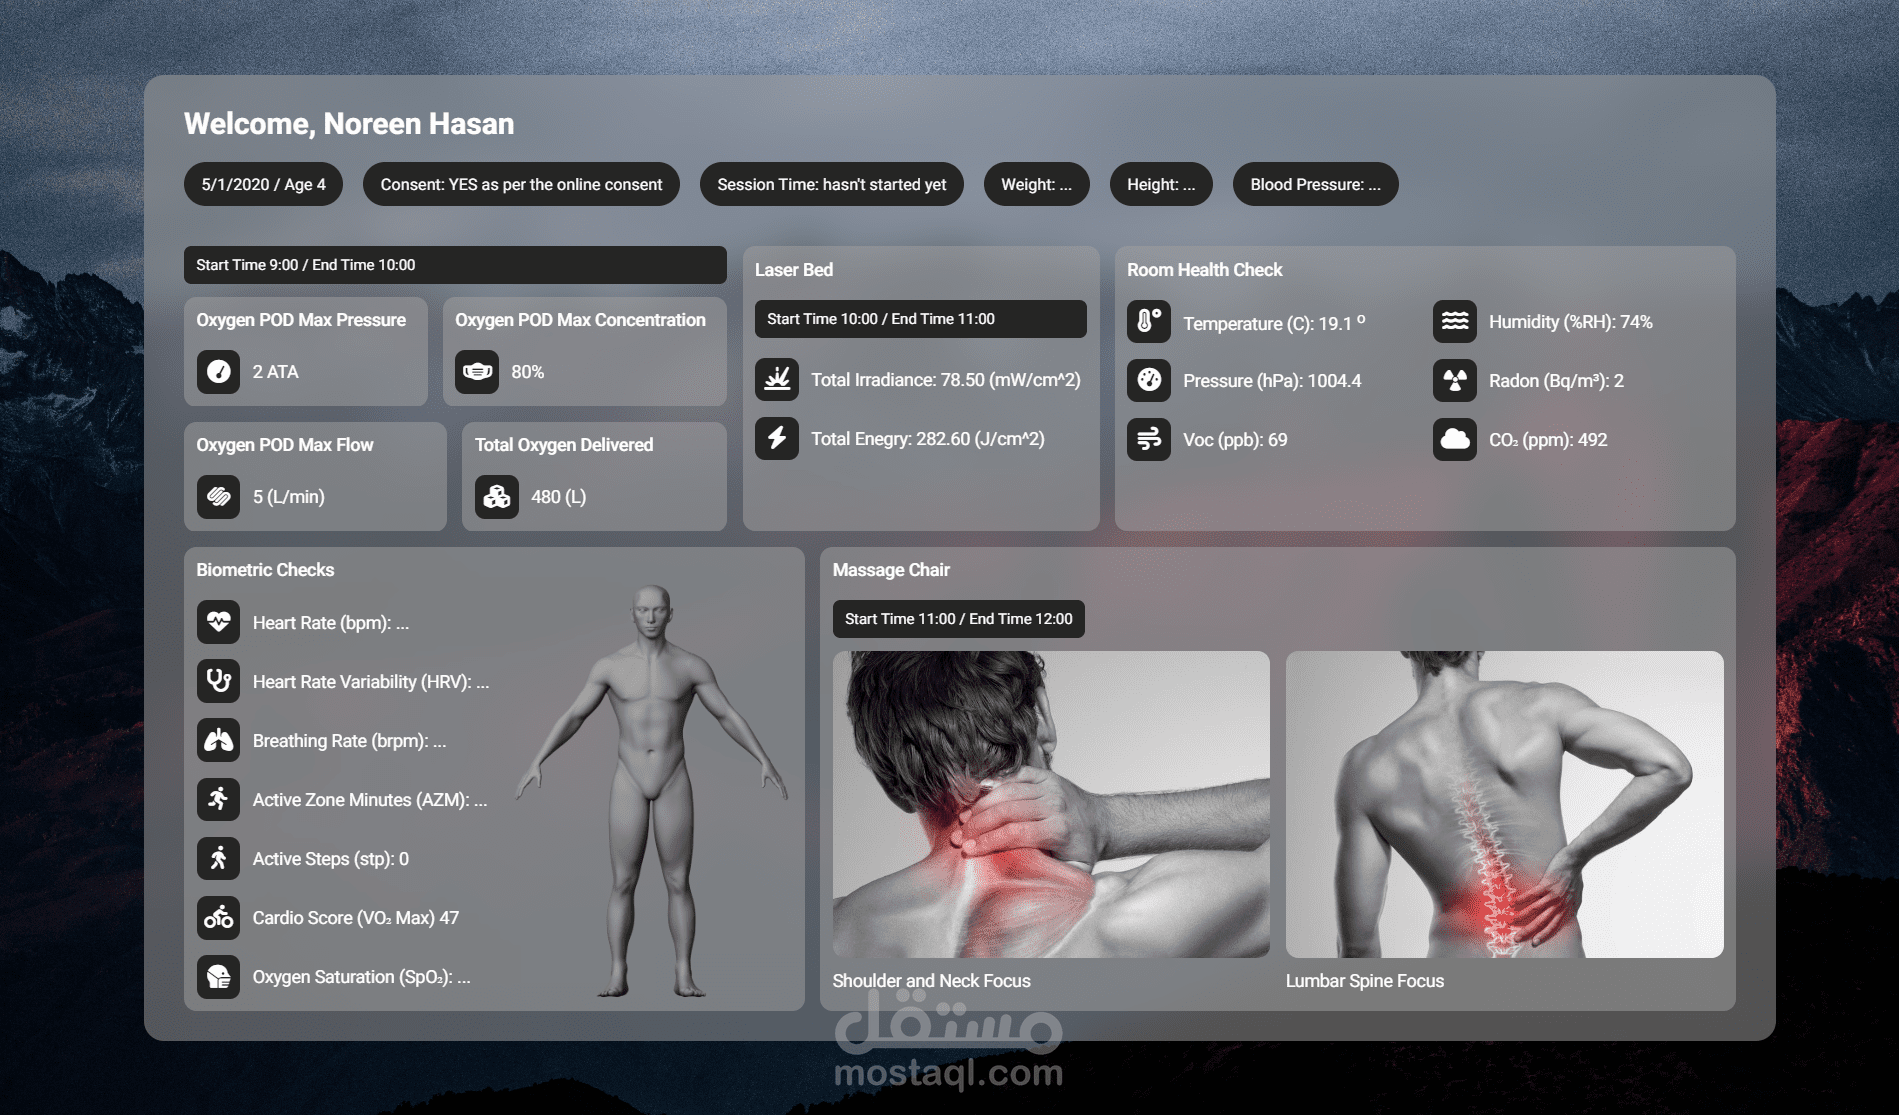Click the Total Irradiance laser icon

click(x=777, y=380)
